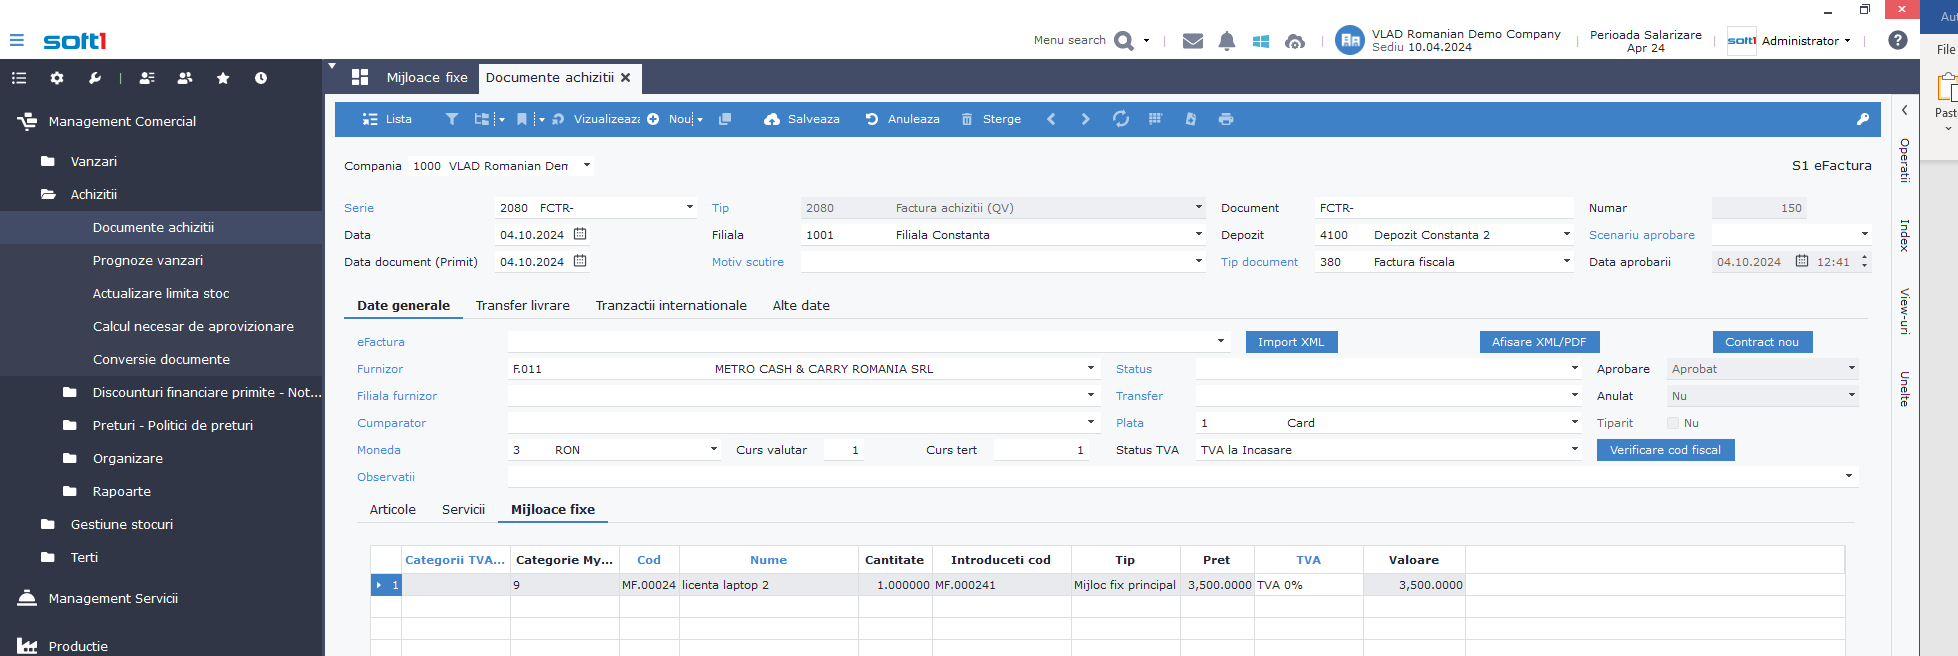The image size is (1958, 656).
Task: Click Salveaza to save the document
Action: point(802,119)
